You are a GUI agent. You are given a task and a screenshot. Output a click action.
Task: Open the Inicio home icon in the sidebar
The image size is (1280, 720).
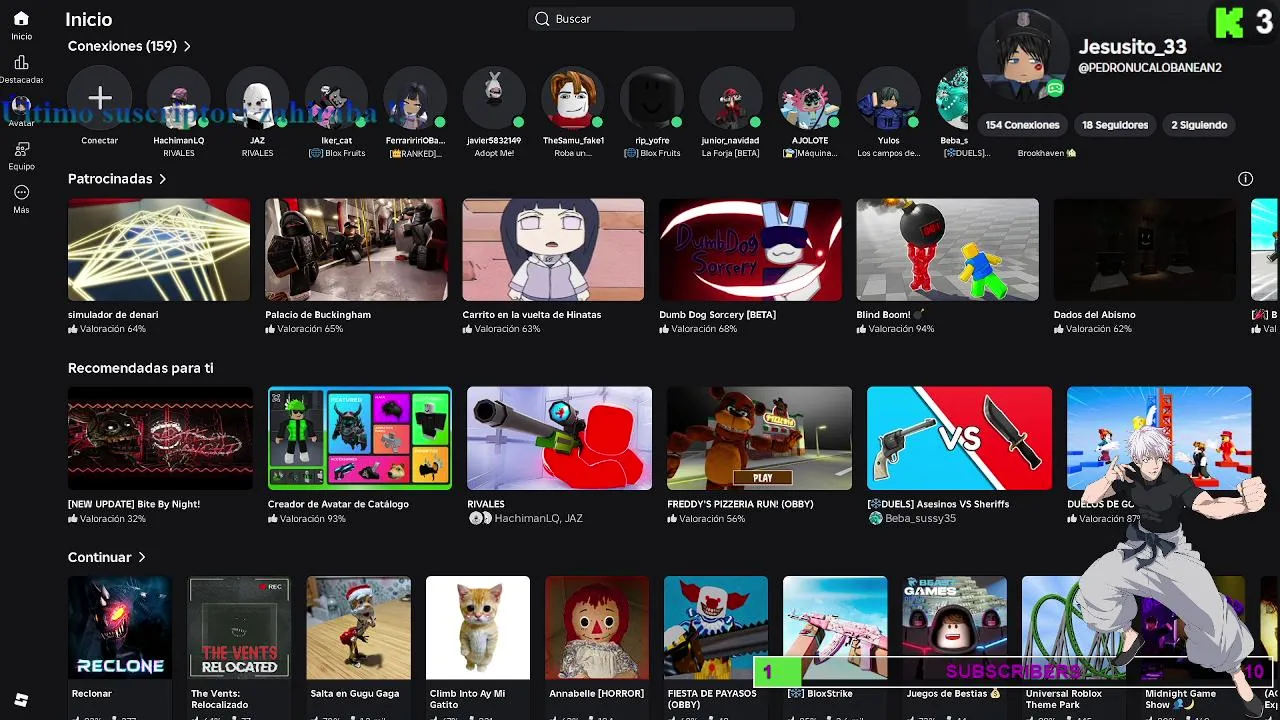click(21, 18)
